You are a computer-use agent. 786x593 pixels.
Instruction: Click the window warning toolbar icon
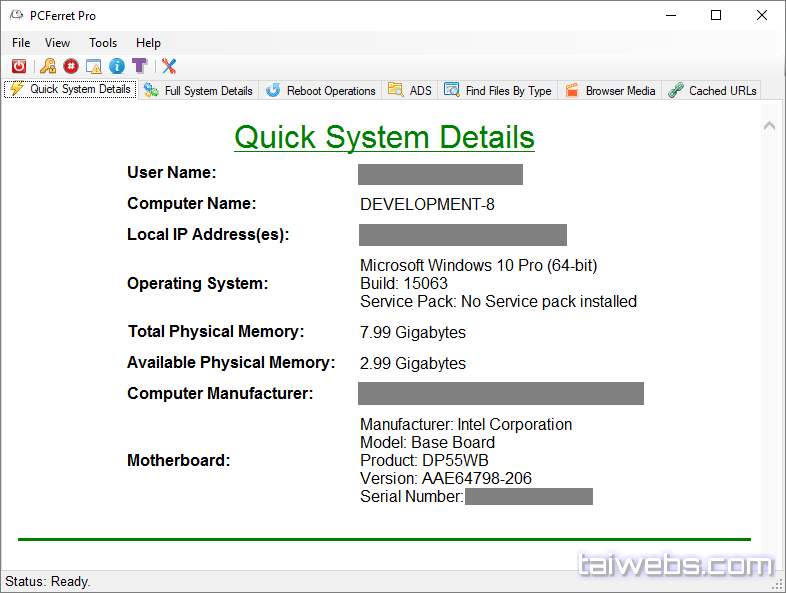tap(94, 66)
